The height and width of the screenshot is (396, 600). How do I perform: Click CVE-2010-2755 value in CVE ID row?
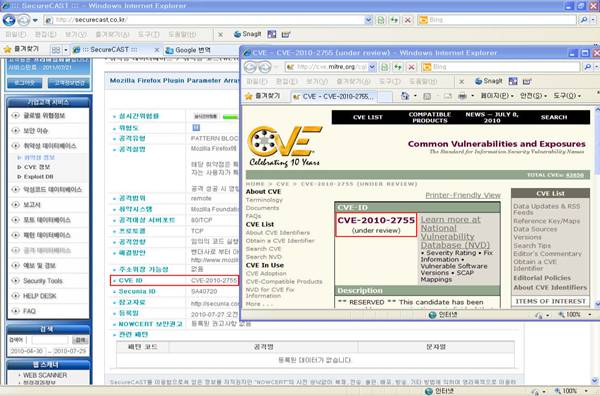pos(214,280)
